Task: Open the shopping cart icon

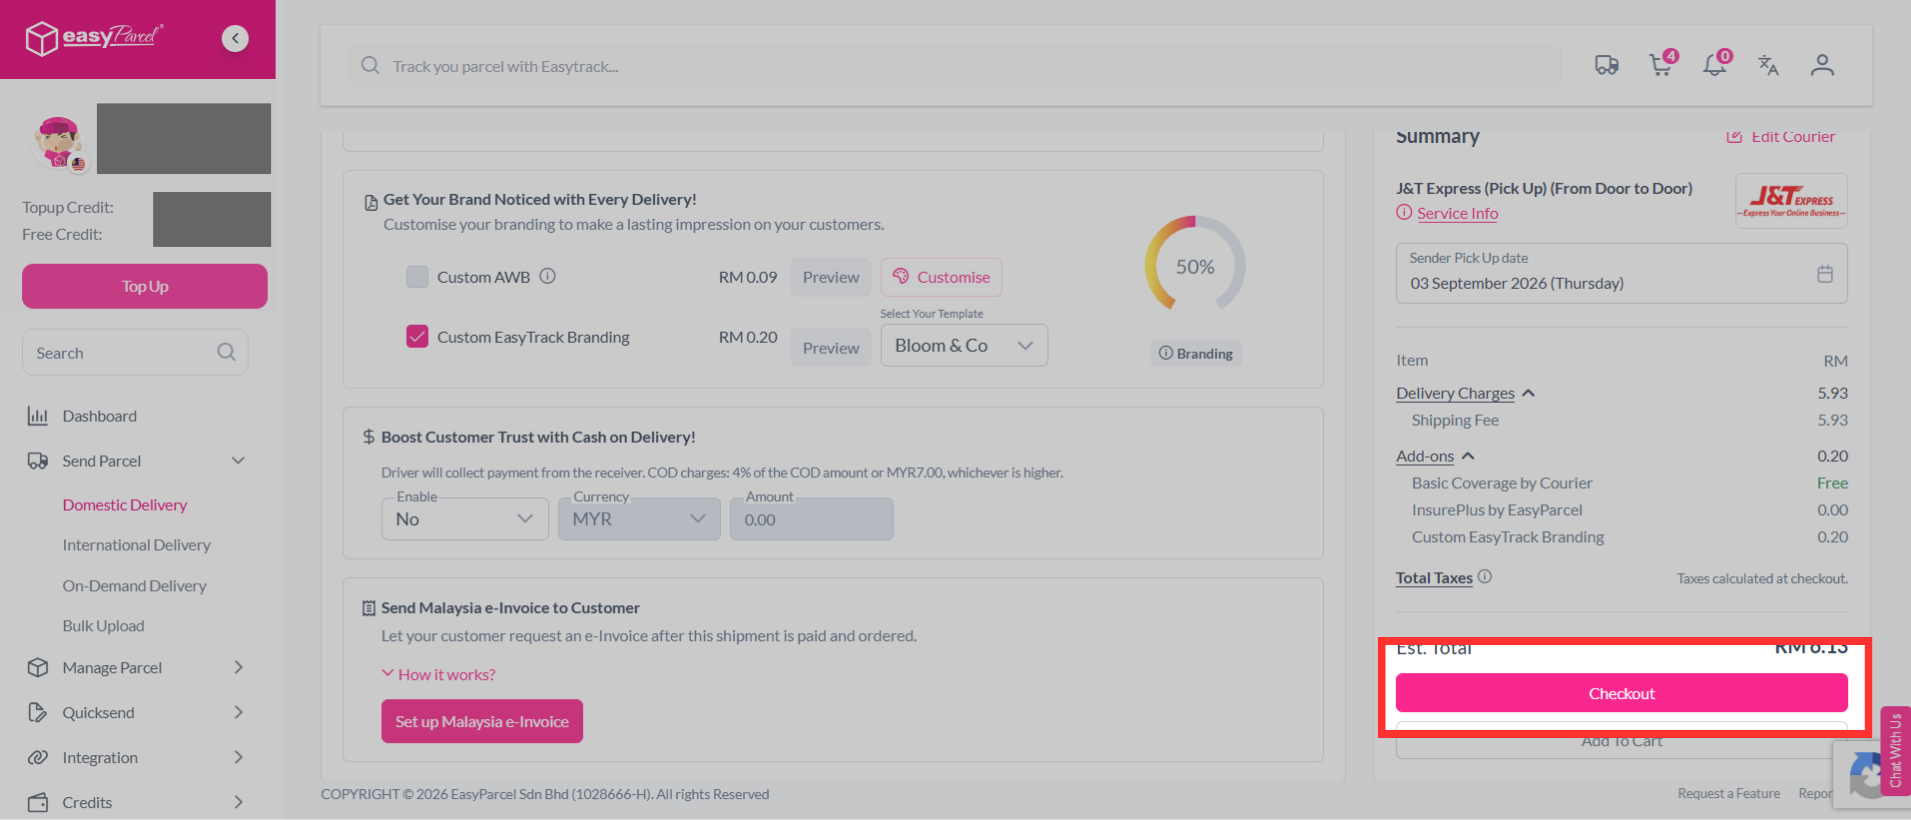Action: (x=1661, y=65)
